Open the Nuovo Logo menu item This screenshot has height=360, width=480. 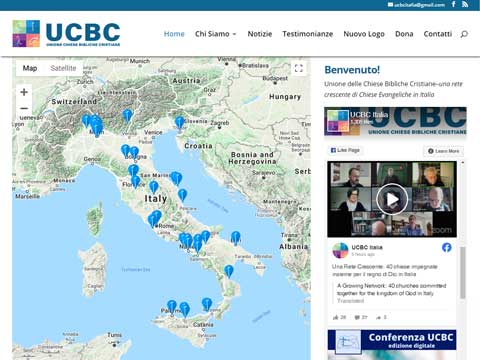coord(364,34)
